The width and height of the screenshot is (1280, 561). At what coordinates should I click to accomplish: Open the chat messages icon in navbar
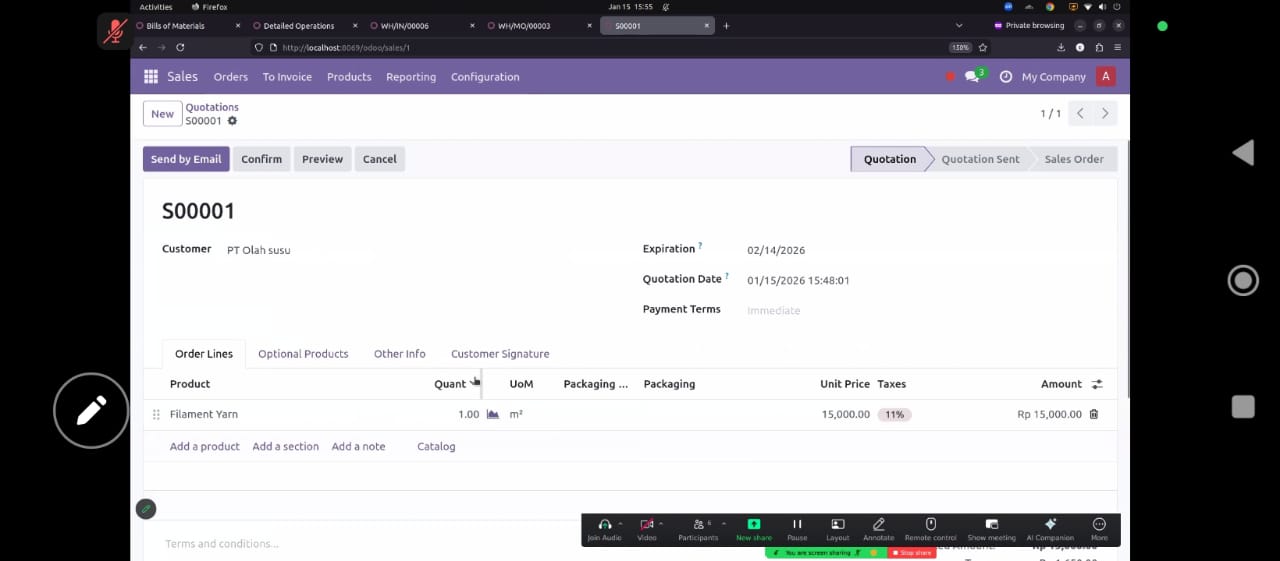point(972,77)
